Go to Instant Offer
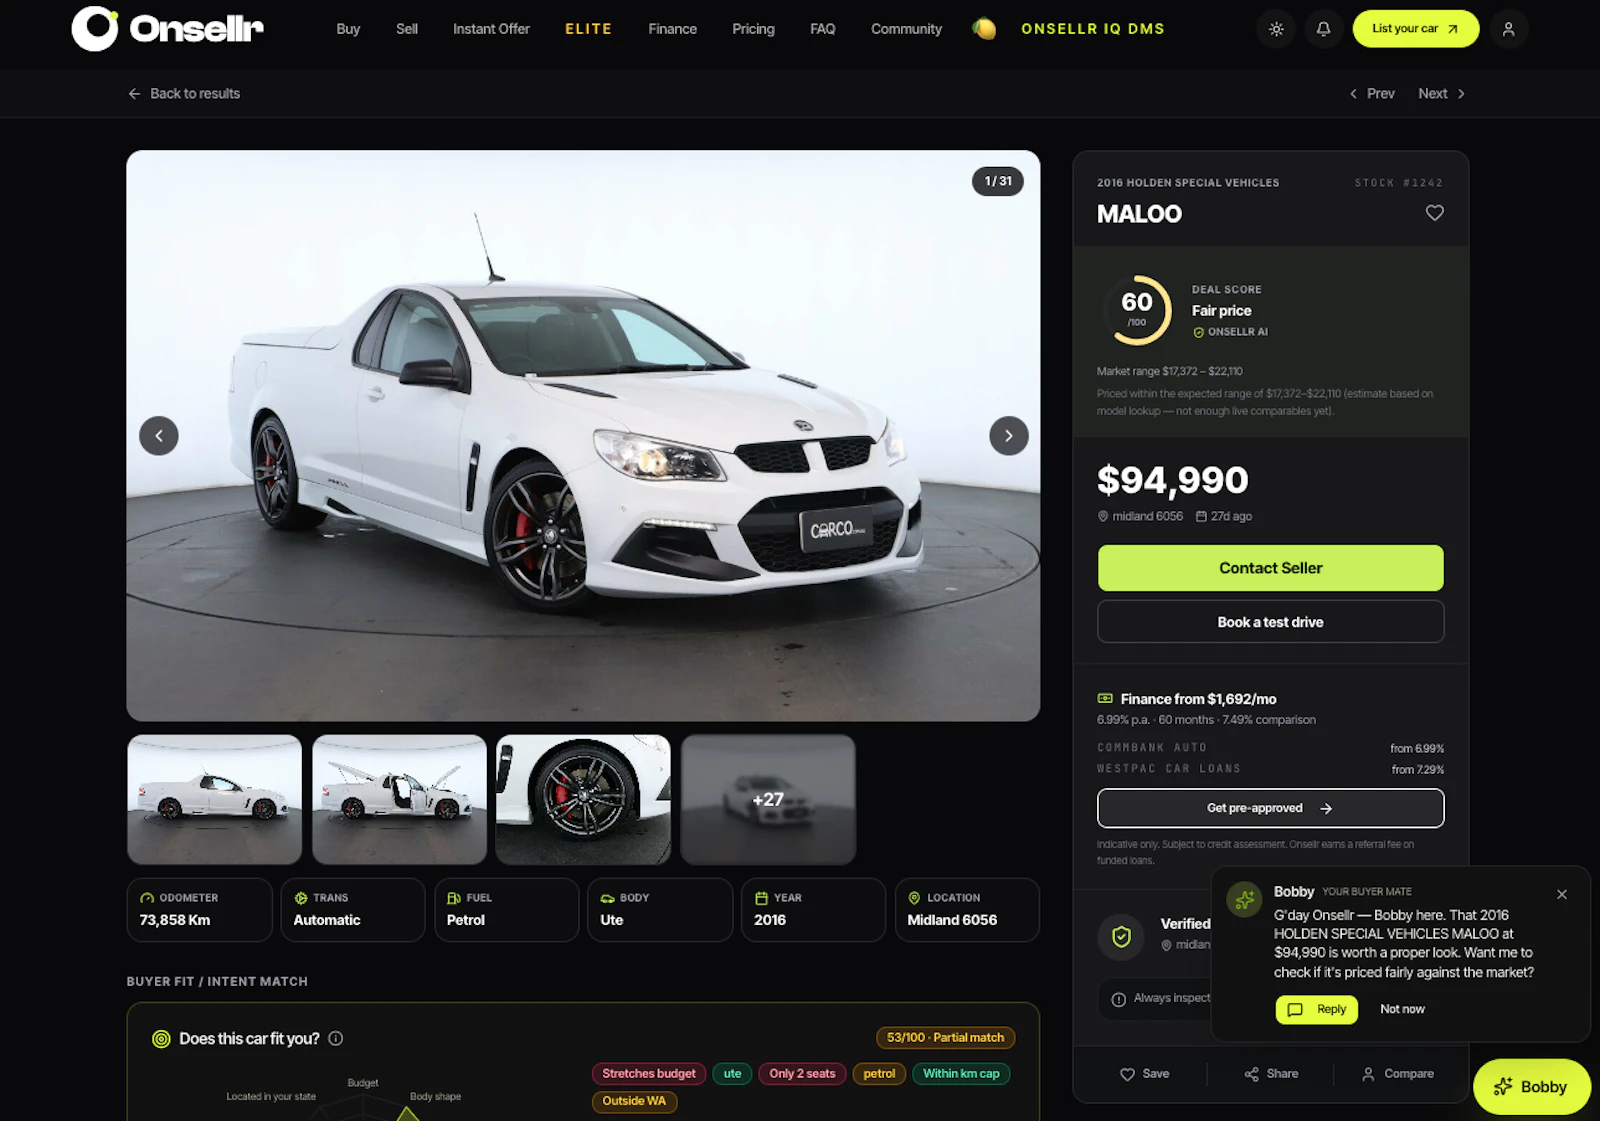 [x=491, y=29]
